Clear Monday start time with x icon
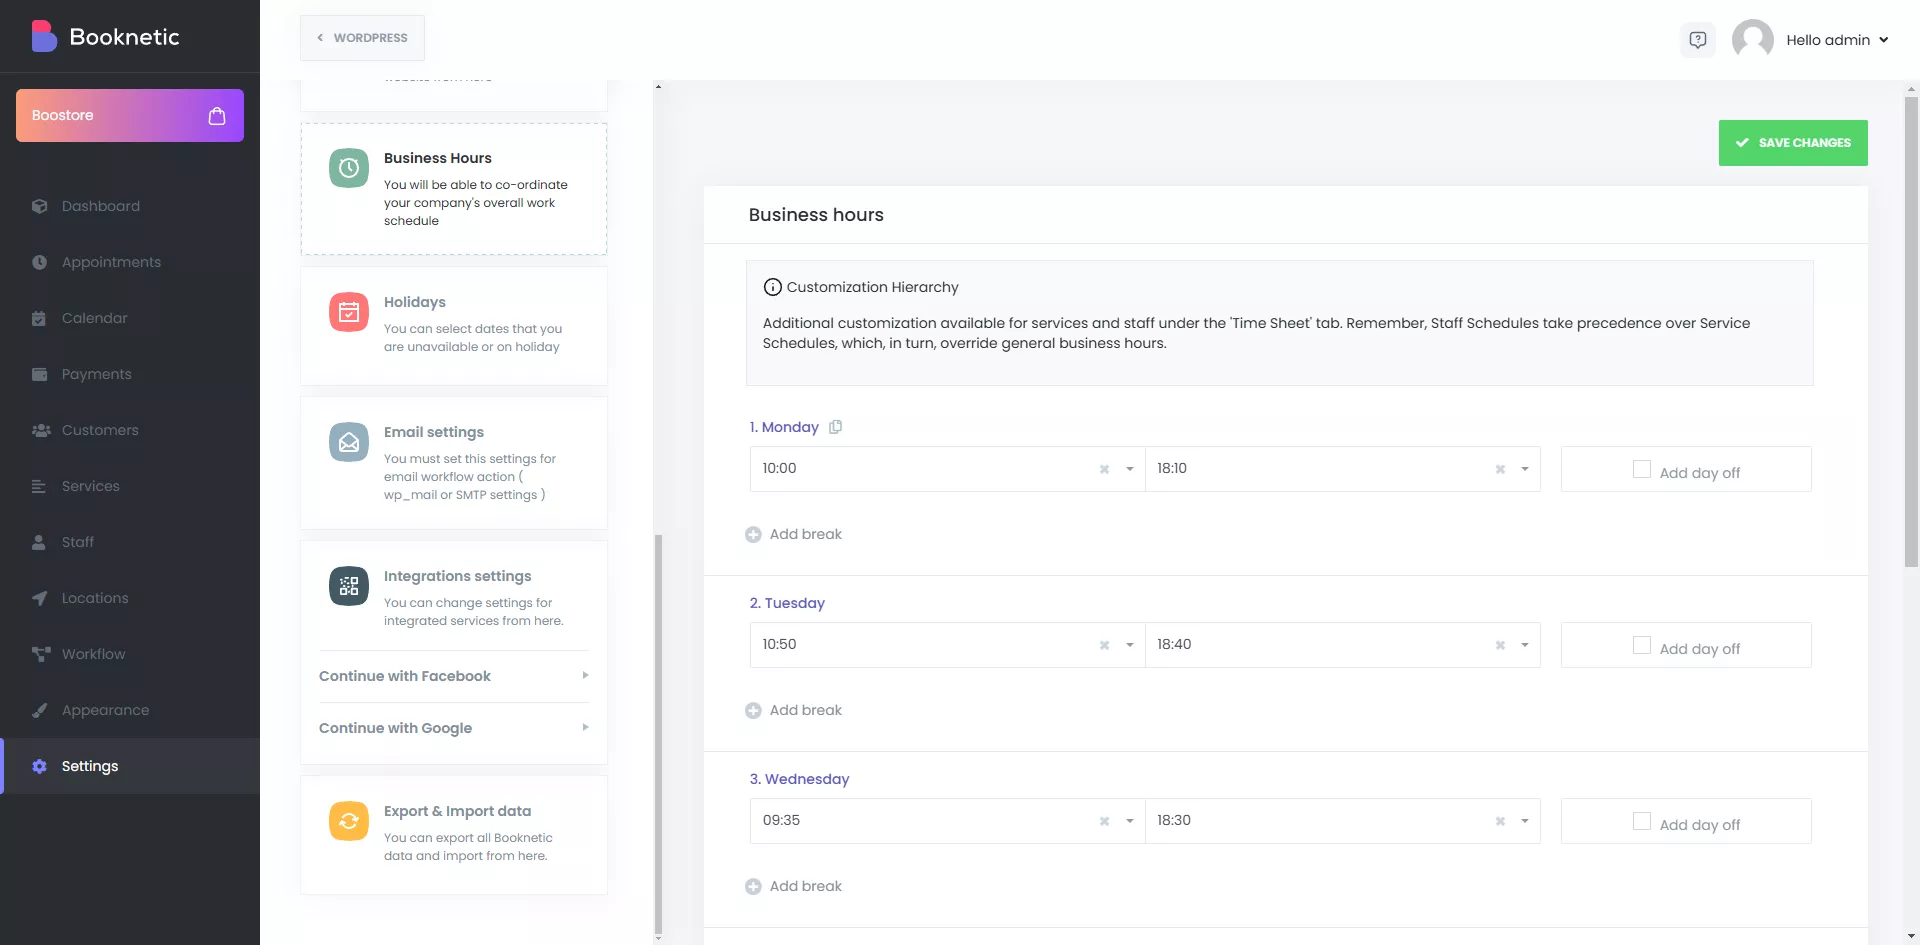 1104,469
